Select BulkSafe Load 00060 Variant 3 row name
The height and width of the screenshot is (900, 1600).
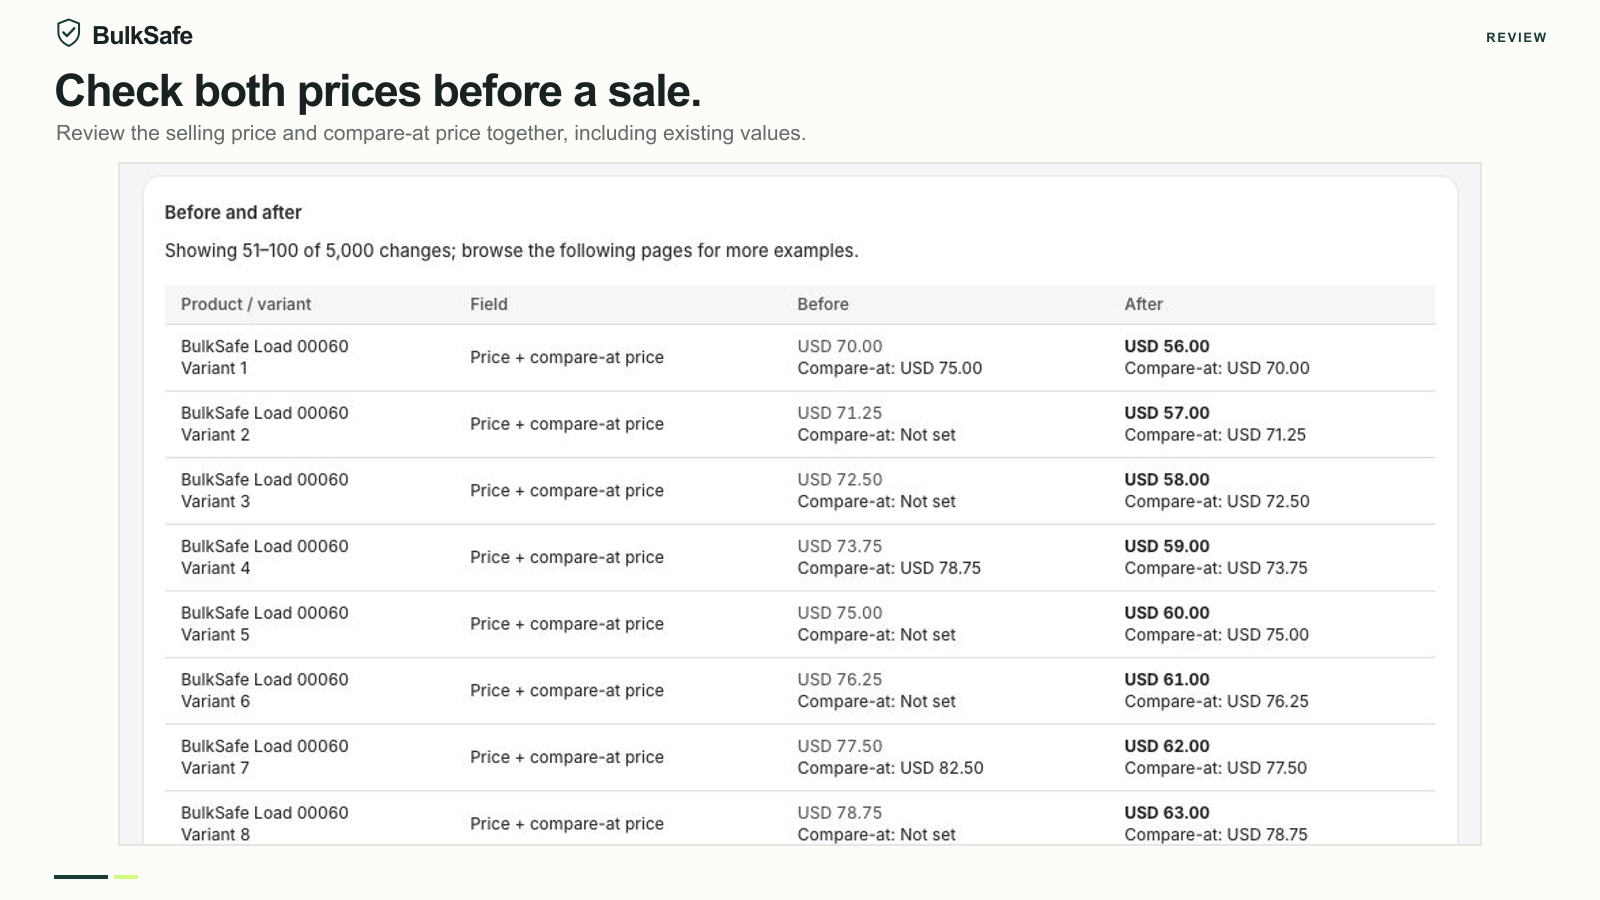[x=265, y=490]
